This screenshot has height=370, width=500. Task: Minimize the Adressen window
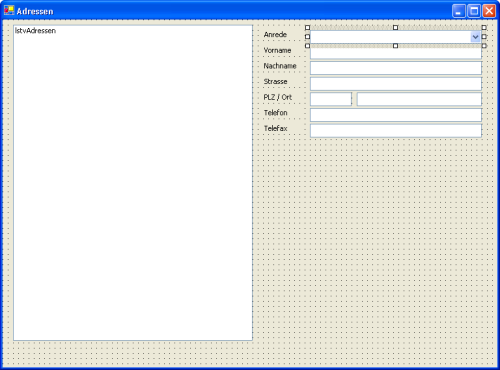459,11
